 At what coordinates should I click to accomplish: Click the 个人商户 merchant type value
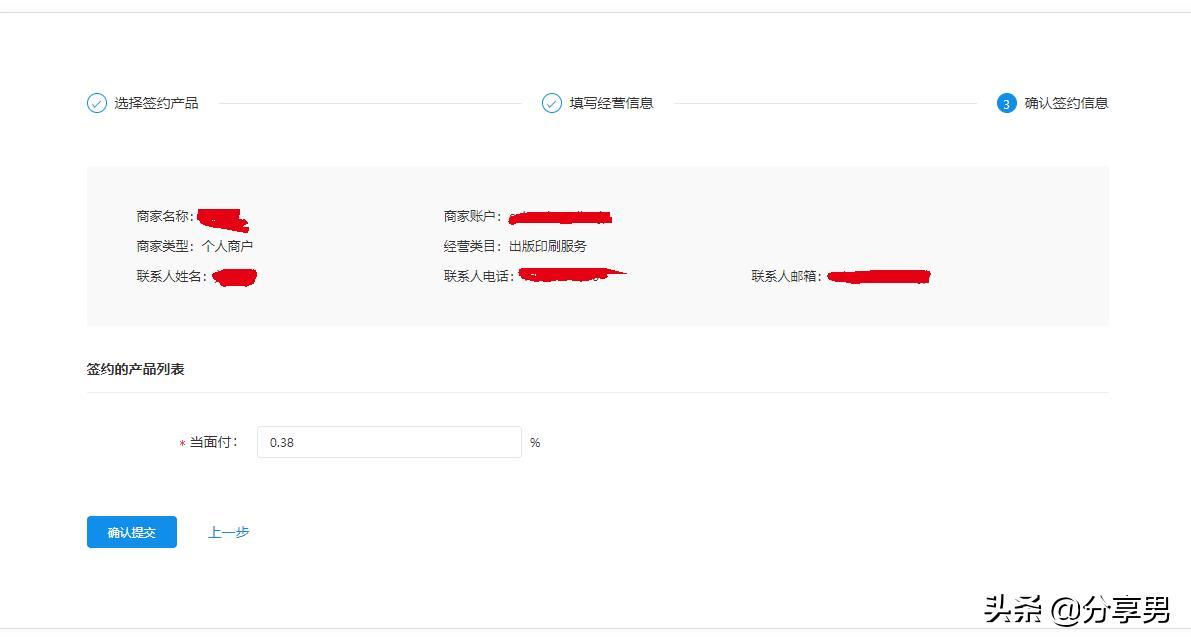click(227, 246)
